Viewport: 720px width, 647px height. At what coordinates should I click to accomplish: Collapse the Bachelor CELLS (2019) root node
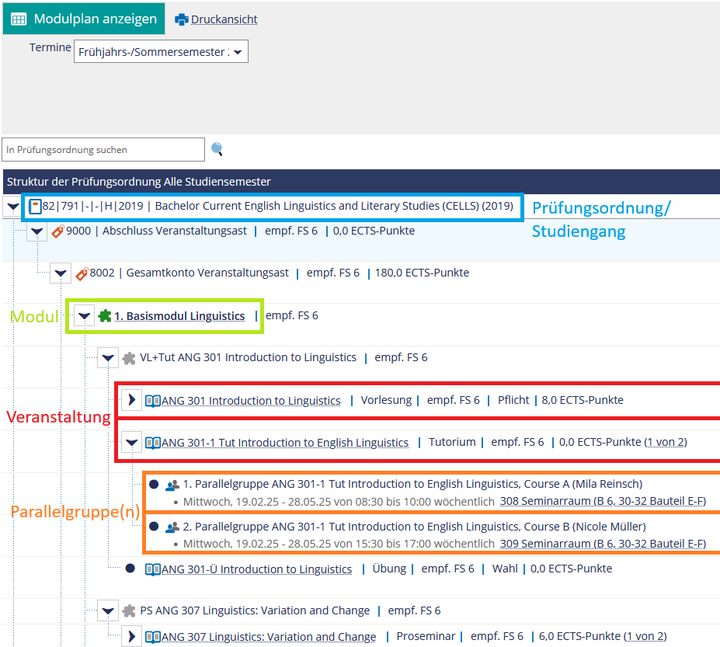click(13, 206)
